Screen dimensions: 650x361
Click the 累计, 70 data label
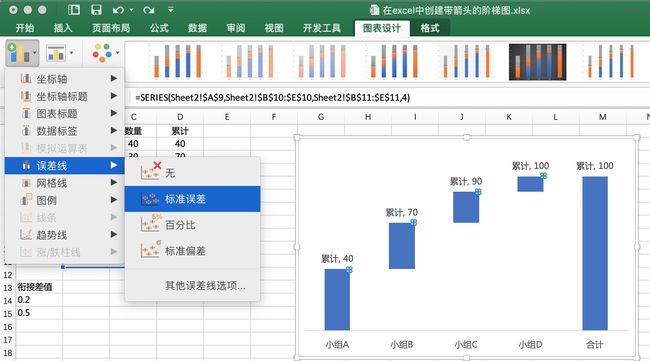tap(402, 213)
